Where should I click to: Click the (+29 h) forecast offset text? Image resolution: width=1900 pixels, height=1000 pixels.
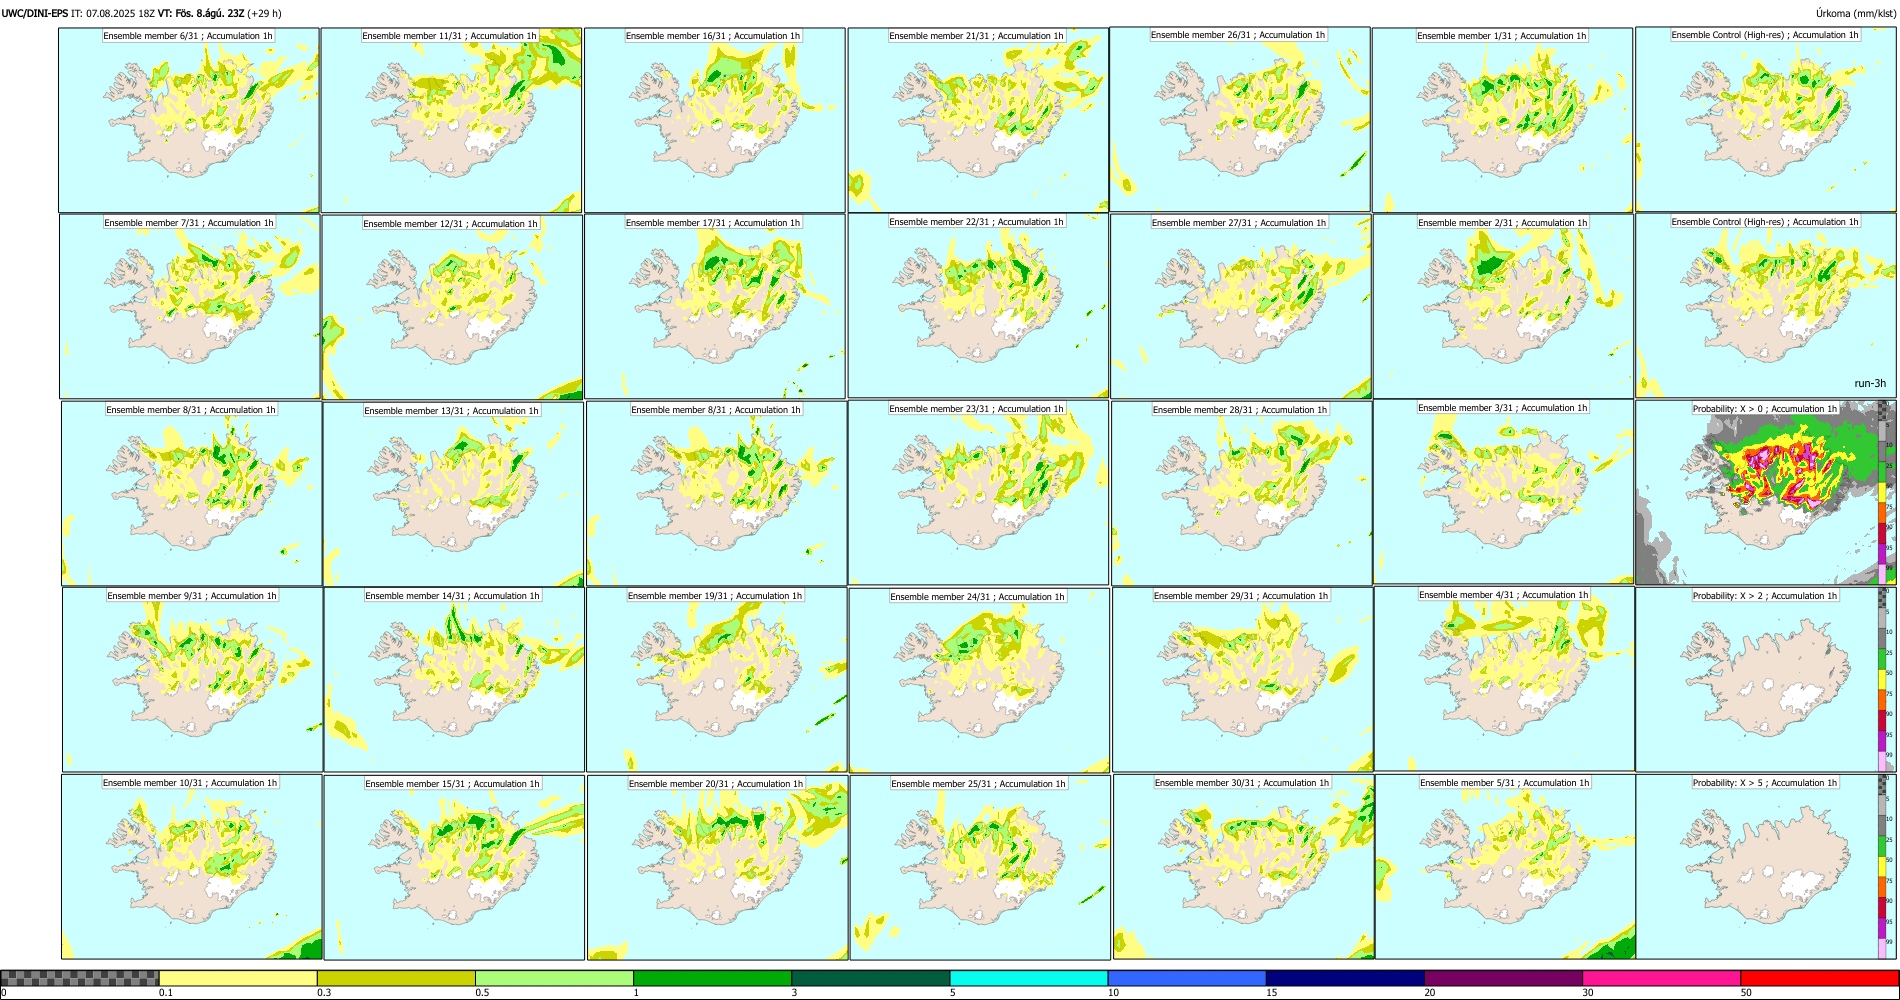click(x=264, y=13)
